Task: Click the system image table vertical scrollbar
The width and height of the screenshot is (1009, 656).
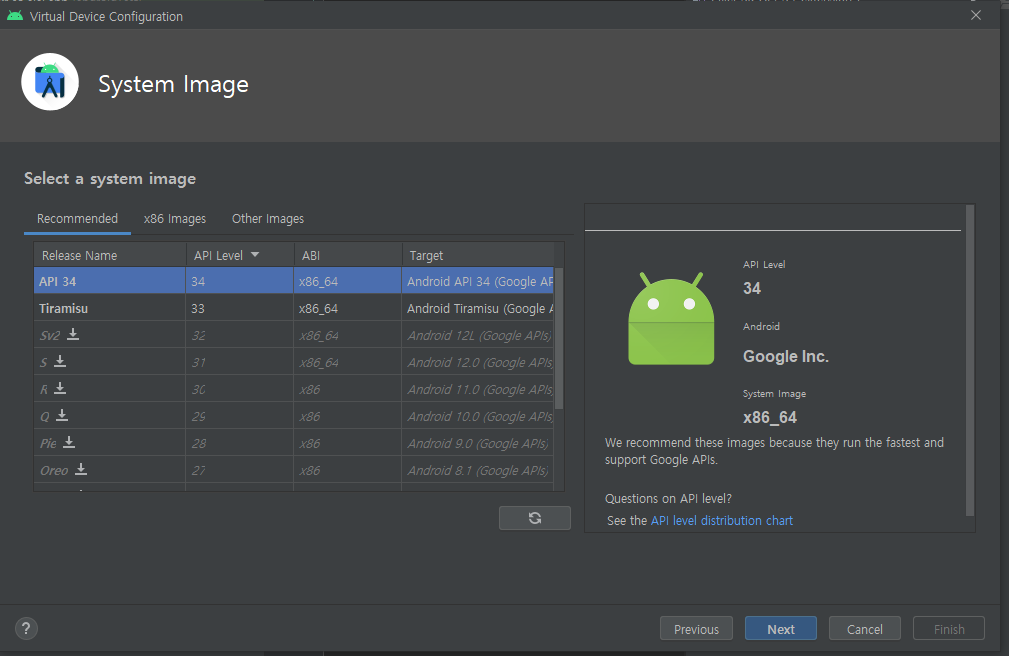Action: point(559,338)
